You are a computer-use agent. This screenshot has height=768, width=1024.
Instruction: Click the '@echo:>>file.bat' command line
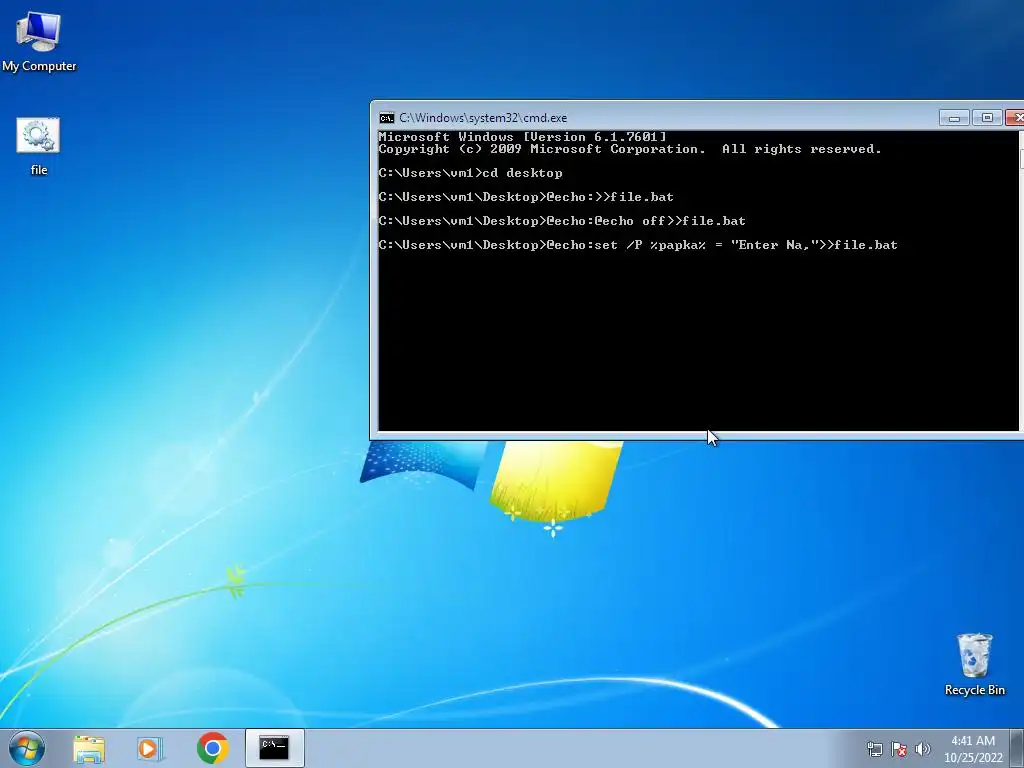(x=526, y=197)
